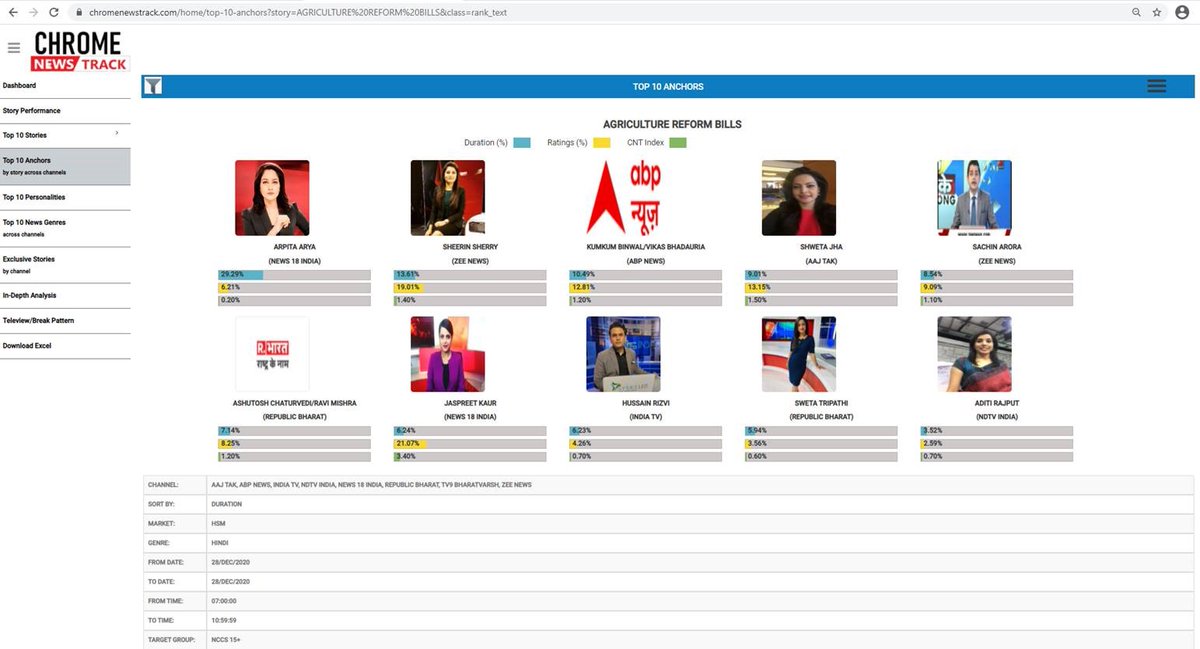This screenshot has height=649, width=1200.
Task: Click the browser forward arrow
Action: pyautogui.click(x=33, y=12)
